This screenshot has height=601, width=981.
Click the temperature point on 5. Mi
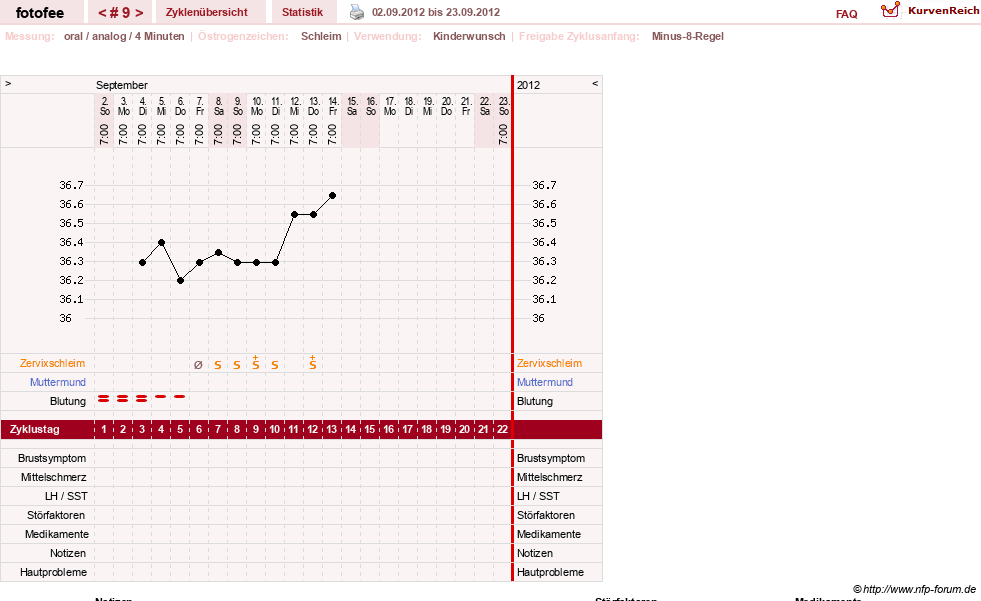161,243
